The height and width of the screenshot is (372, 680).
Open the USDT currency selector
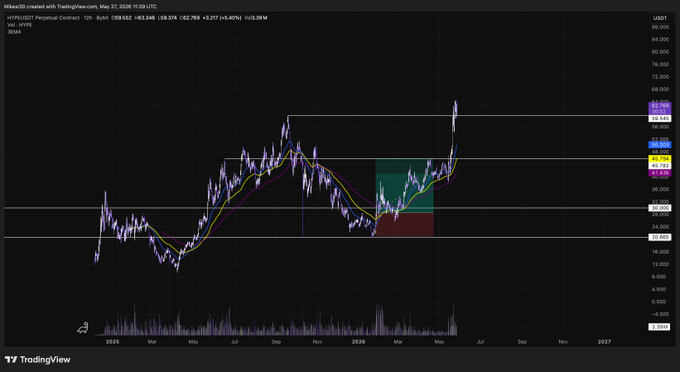click(660, 18)
